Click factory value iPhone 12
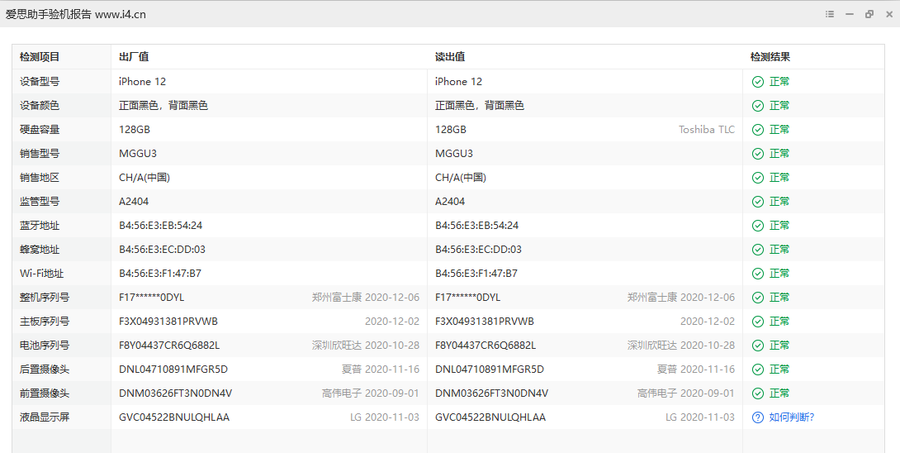The image size is (900, 453). [142, 82]
